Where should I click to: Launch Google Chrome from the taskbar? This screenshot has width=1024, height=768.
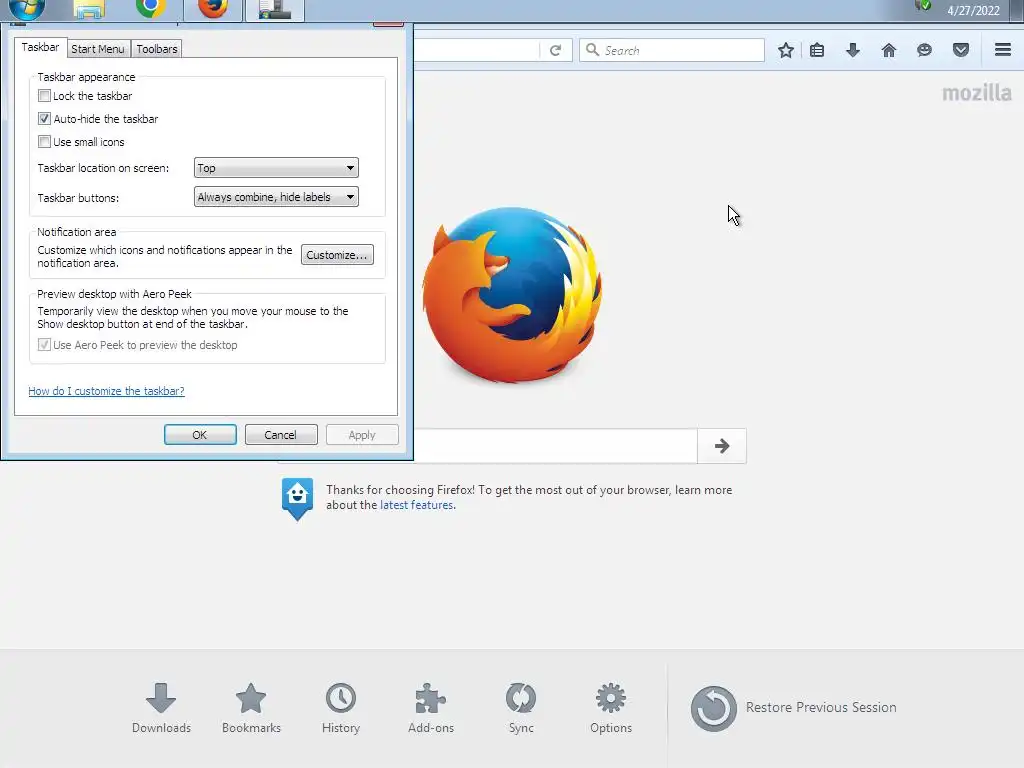(150, 8)
